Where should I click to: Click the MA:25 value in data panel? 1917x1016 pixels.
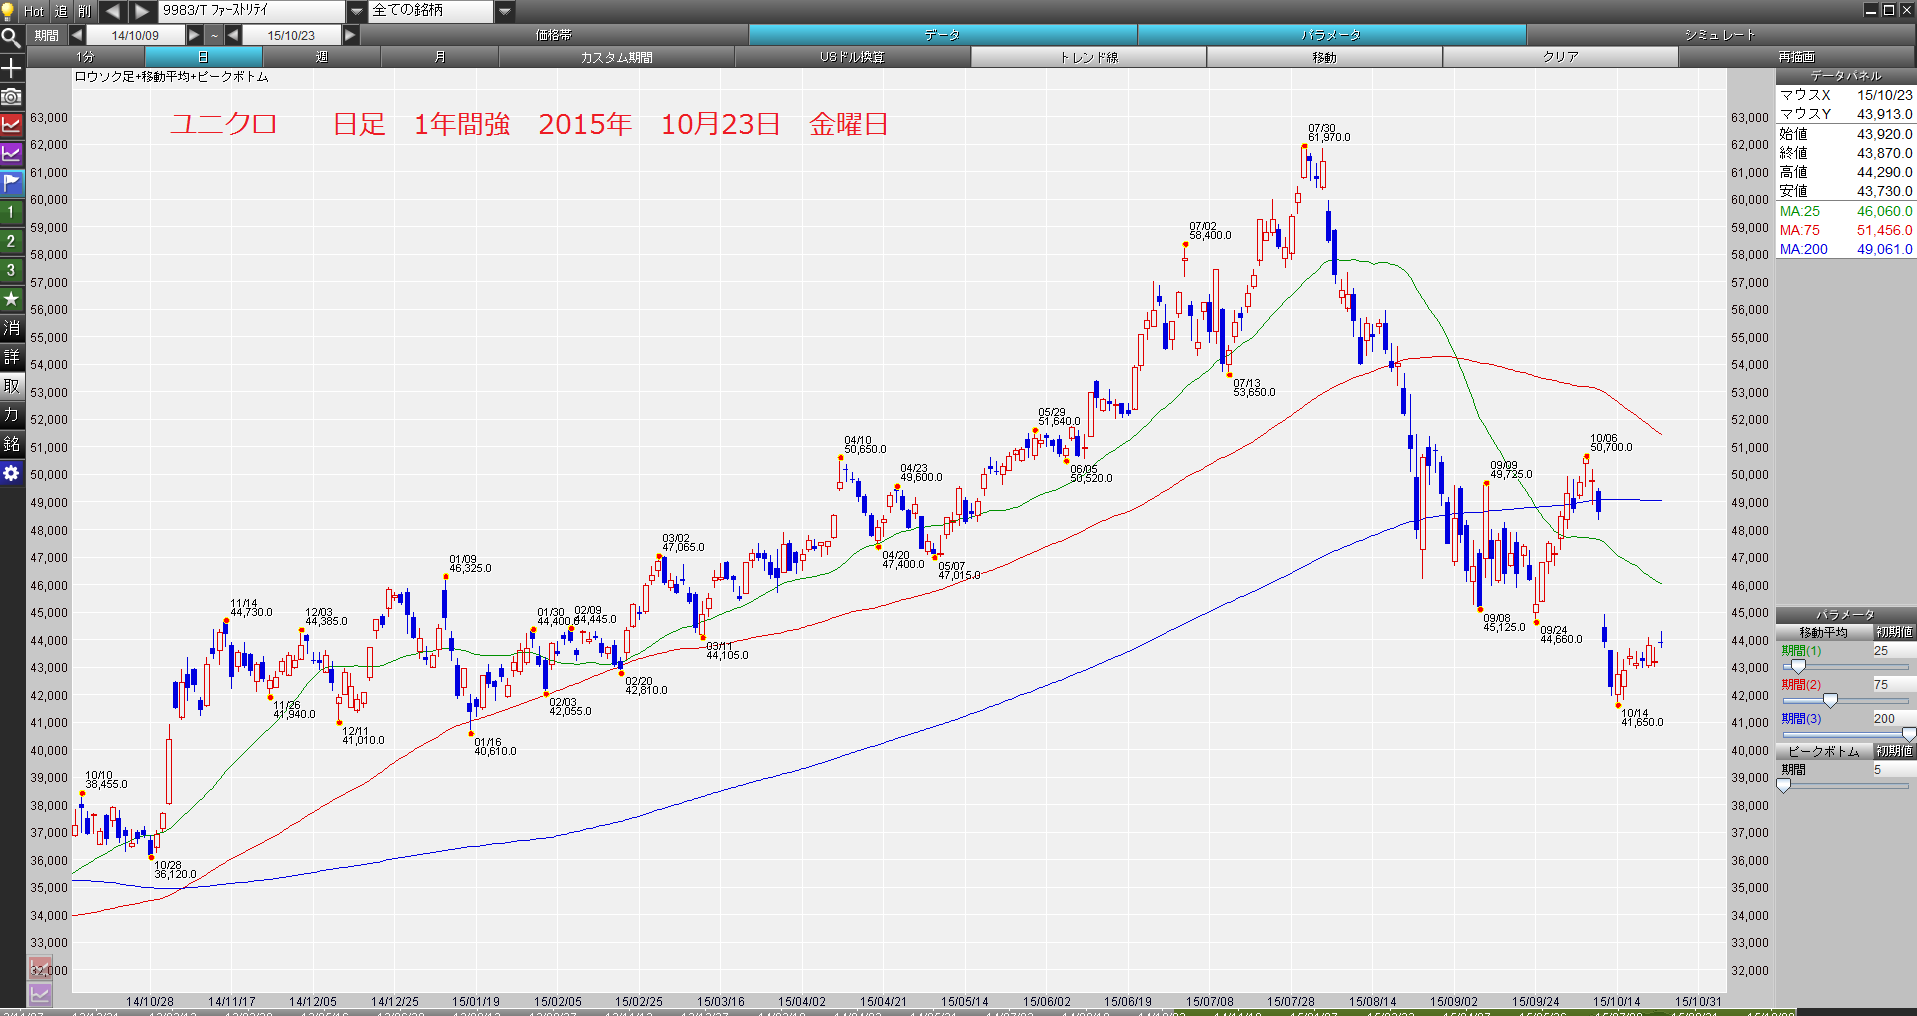tap(1884, 211)
